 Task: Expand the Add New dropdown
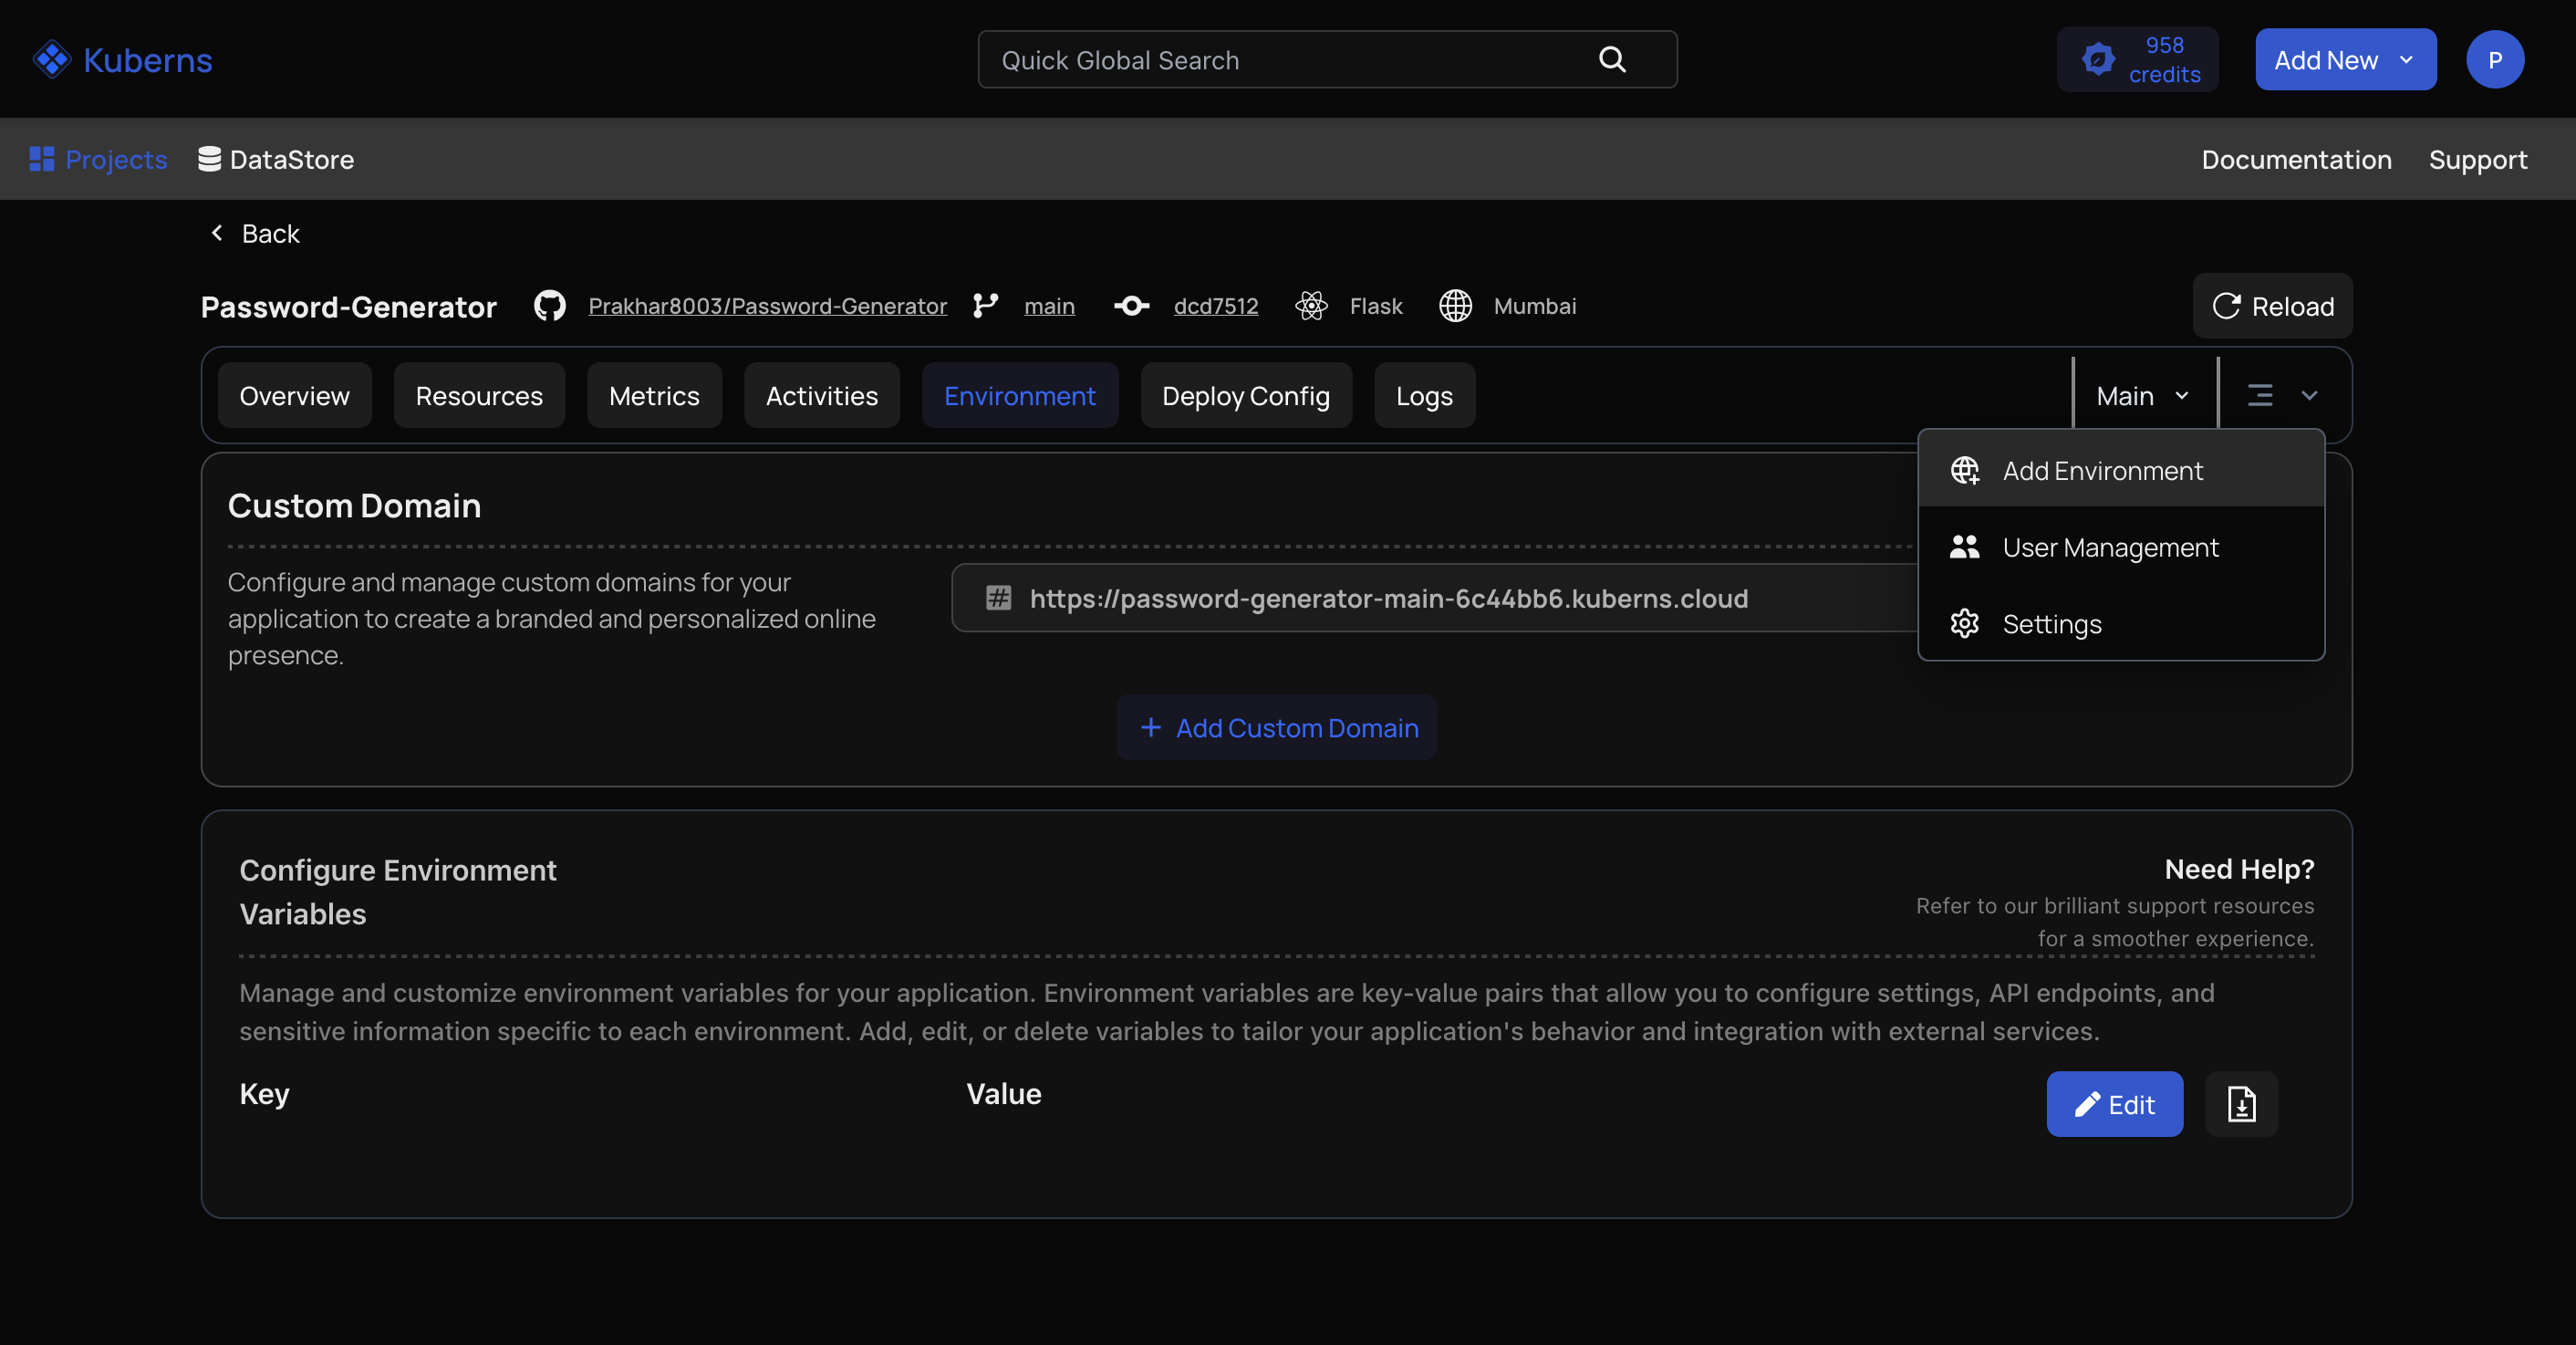point(2345,60)
